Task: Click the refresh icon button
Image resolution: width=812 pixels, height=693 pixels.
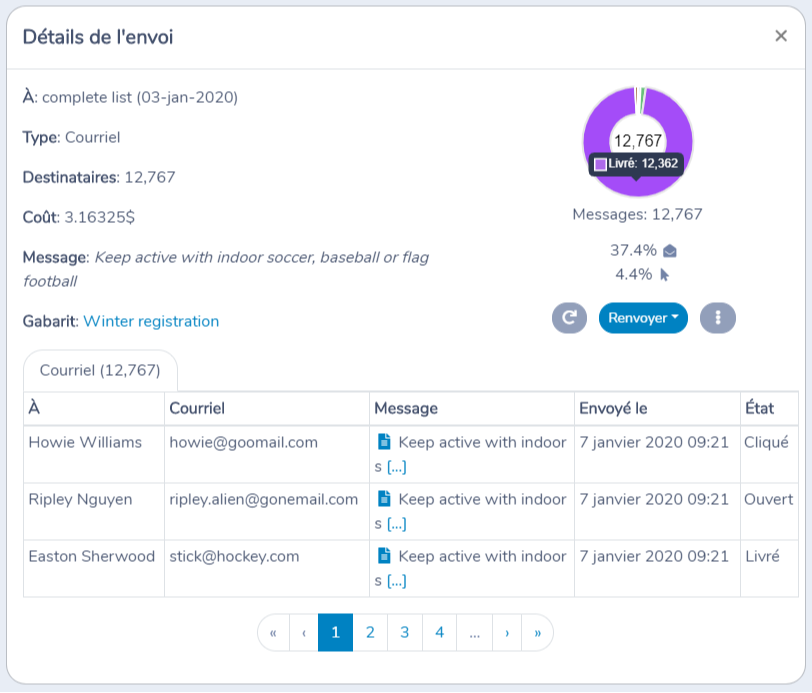Action: (x=569, y=317)
